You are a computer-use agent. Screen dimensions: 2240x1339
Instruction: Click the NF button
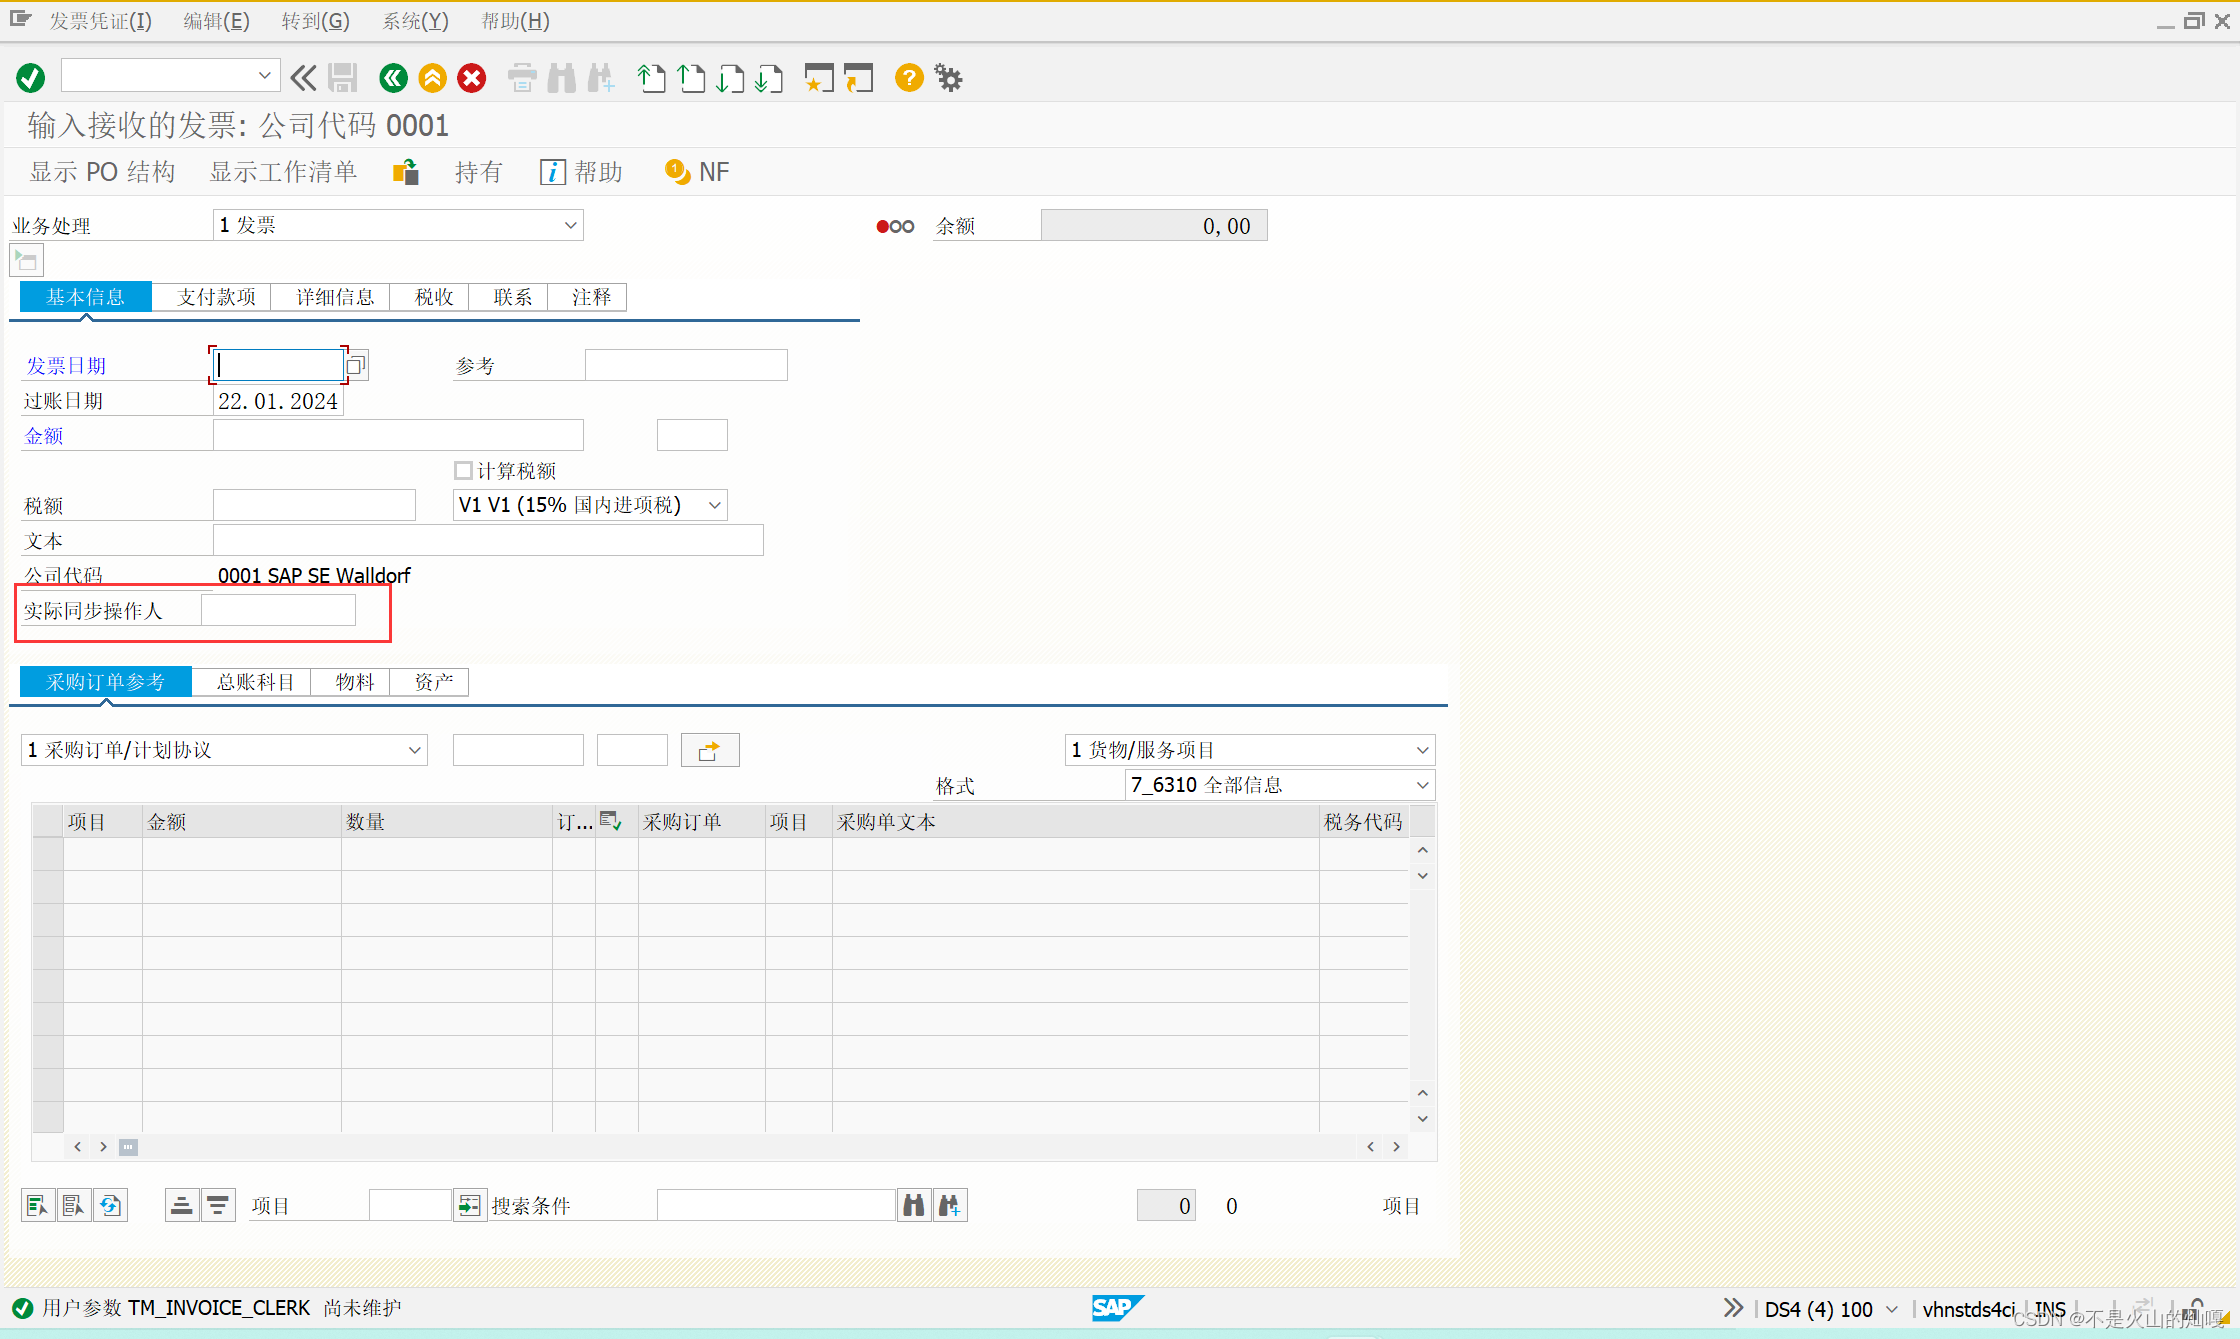tap(697, 172)
